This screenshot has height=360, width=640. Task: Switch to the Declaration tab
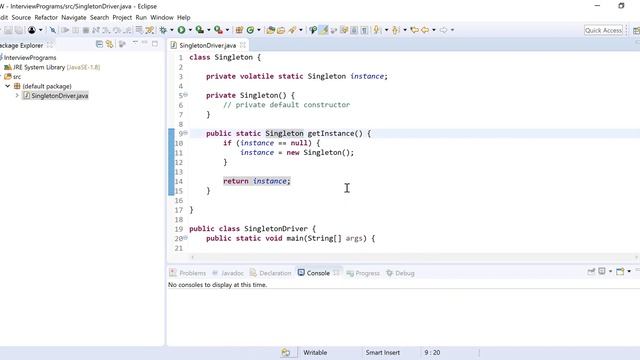(271, 273)
